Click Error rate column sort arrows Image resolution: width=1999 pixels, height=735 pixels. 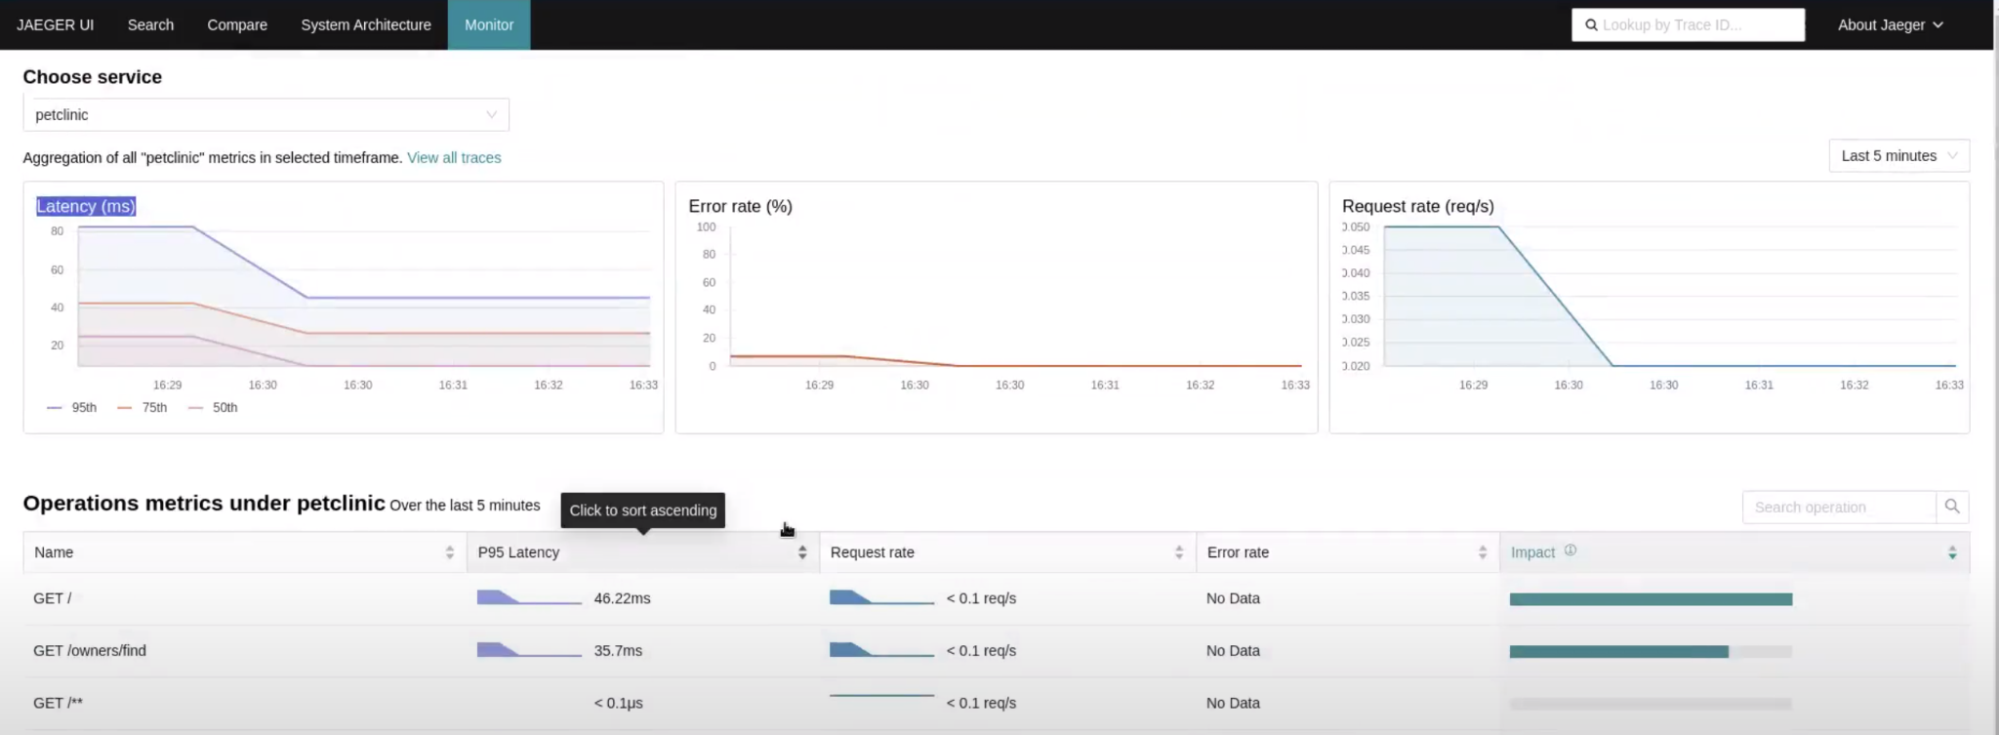(1482, 552)
